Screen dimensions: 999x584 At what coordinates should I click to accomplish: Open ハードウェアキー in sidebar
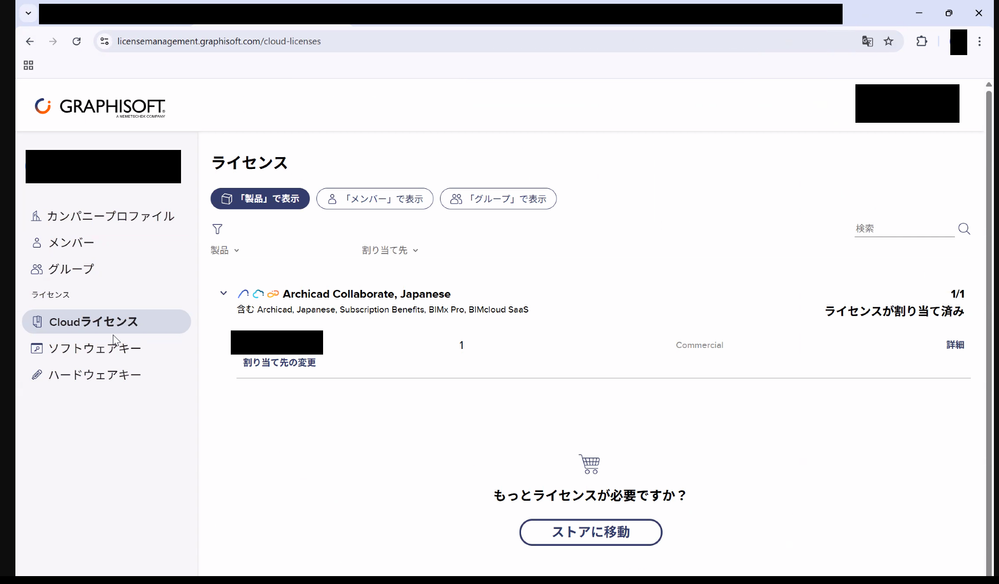point(86,375)
